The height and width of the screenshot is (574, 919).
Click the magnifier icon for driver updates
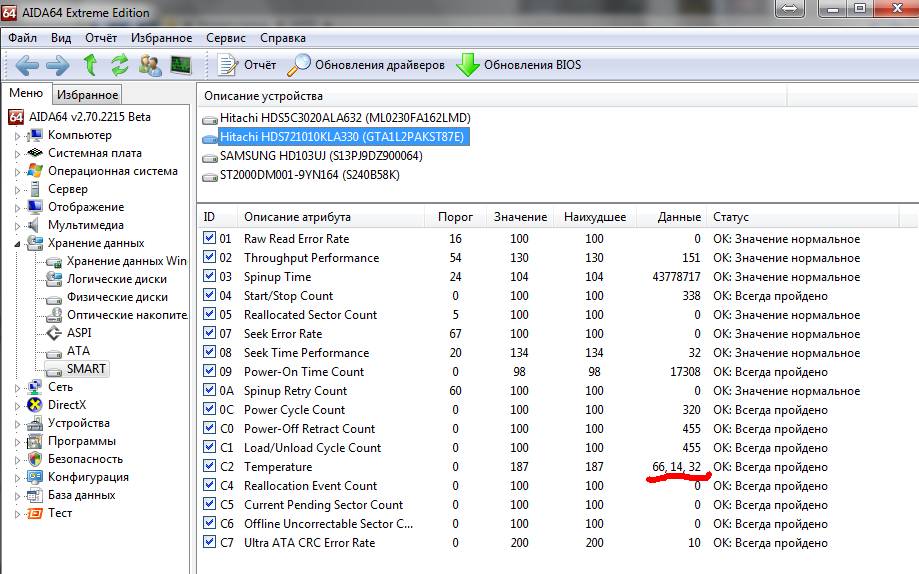click(299, 65)
